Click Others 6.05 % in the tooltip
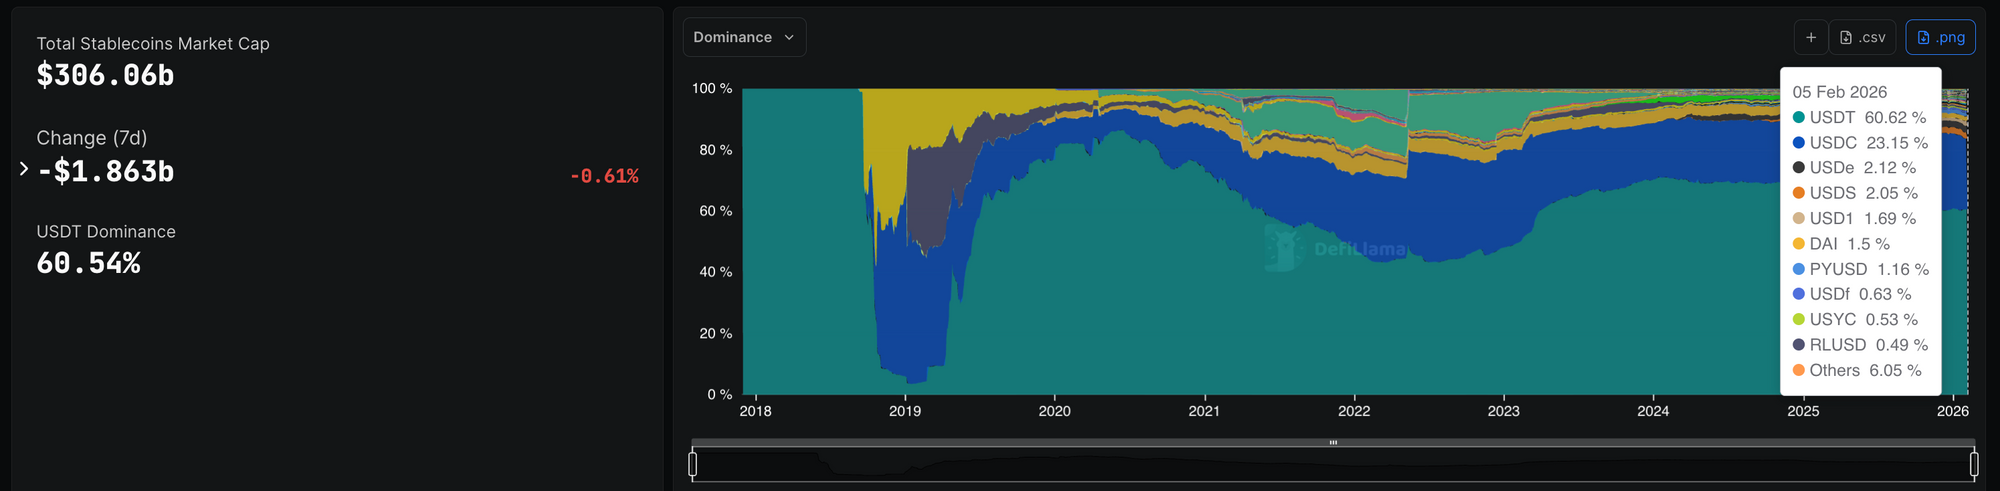The width and height of the screenshot is (2000, 491). (x=1865, y=370)
